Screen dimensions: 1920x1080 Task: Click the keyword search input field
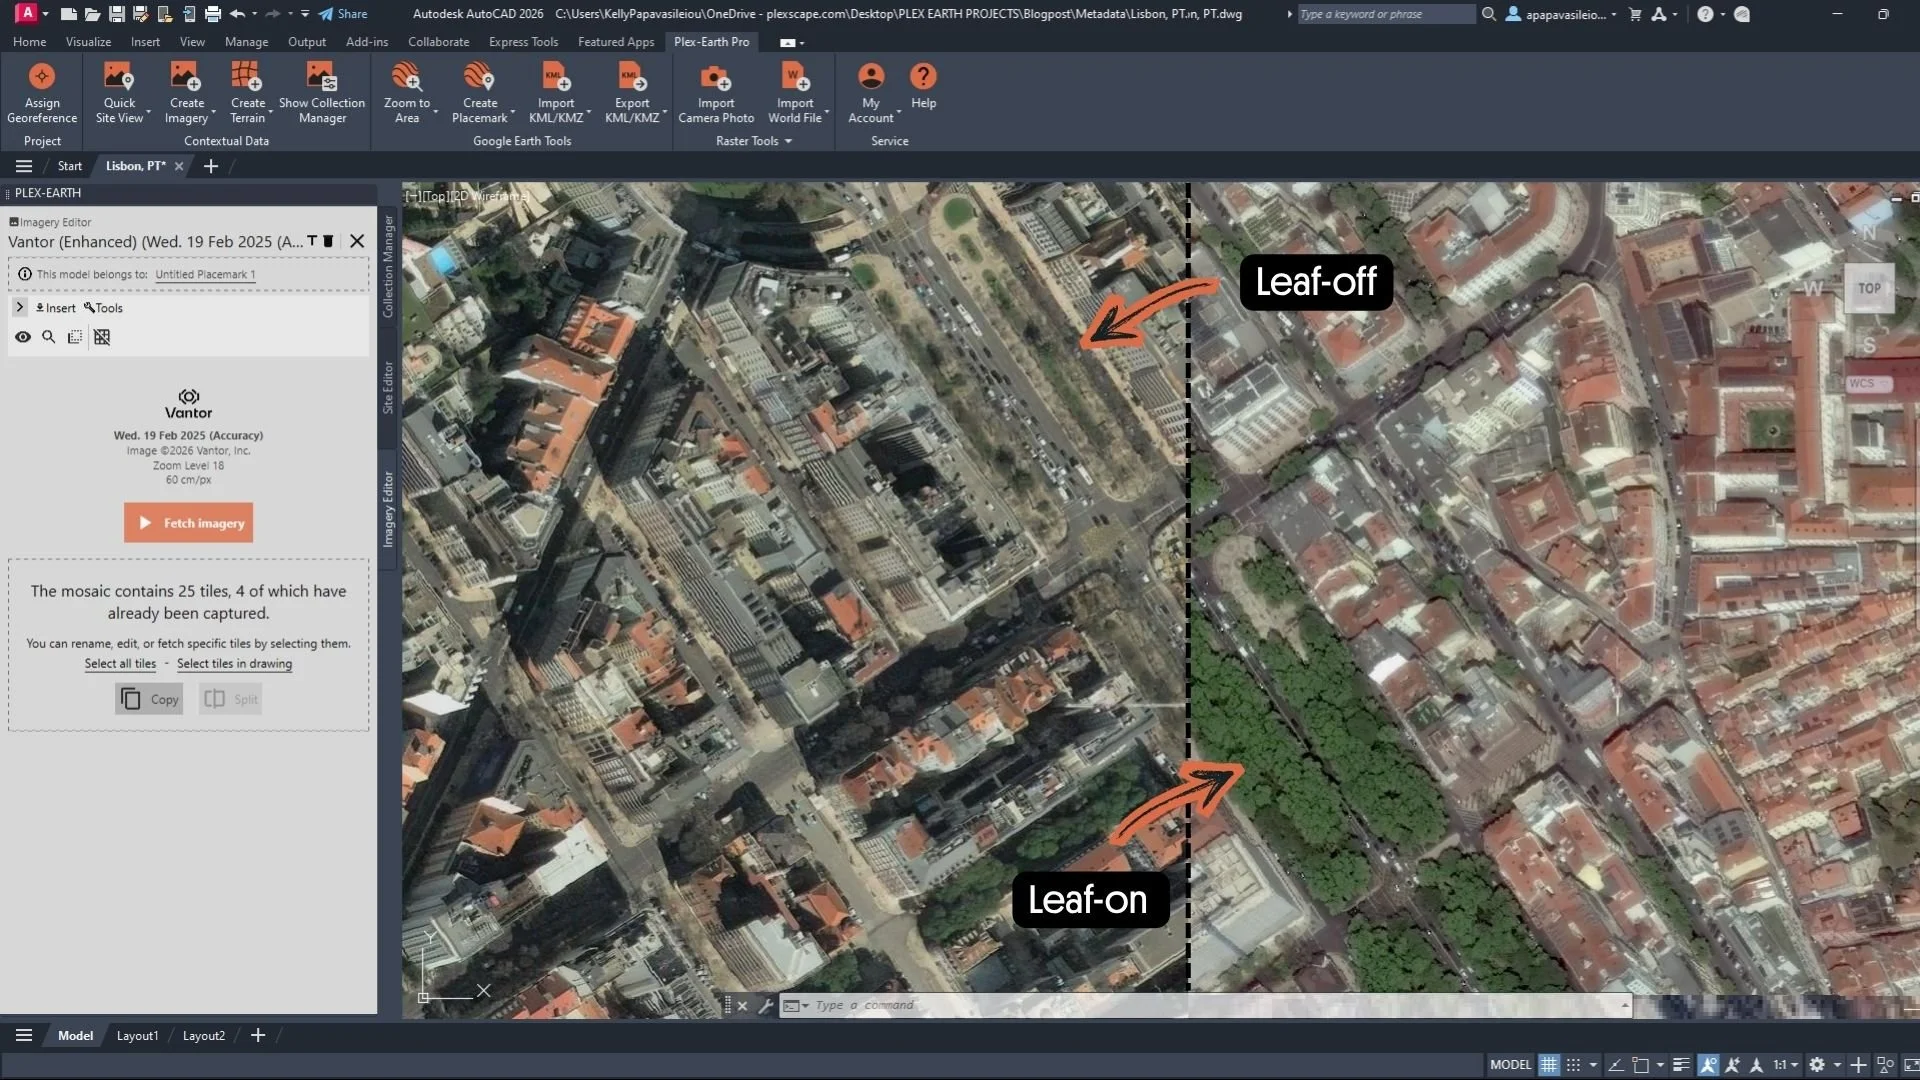click(1386, 14)
